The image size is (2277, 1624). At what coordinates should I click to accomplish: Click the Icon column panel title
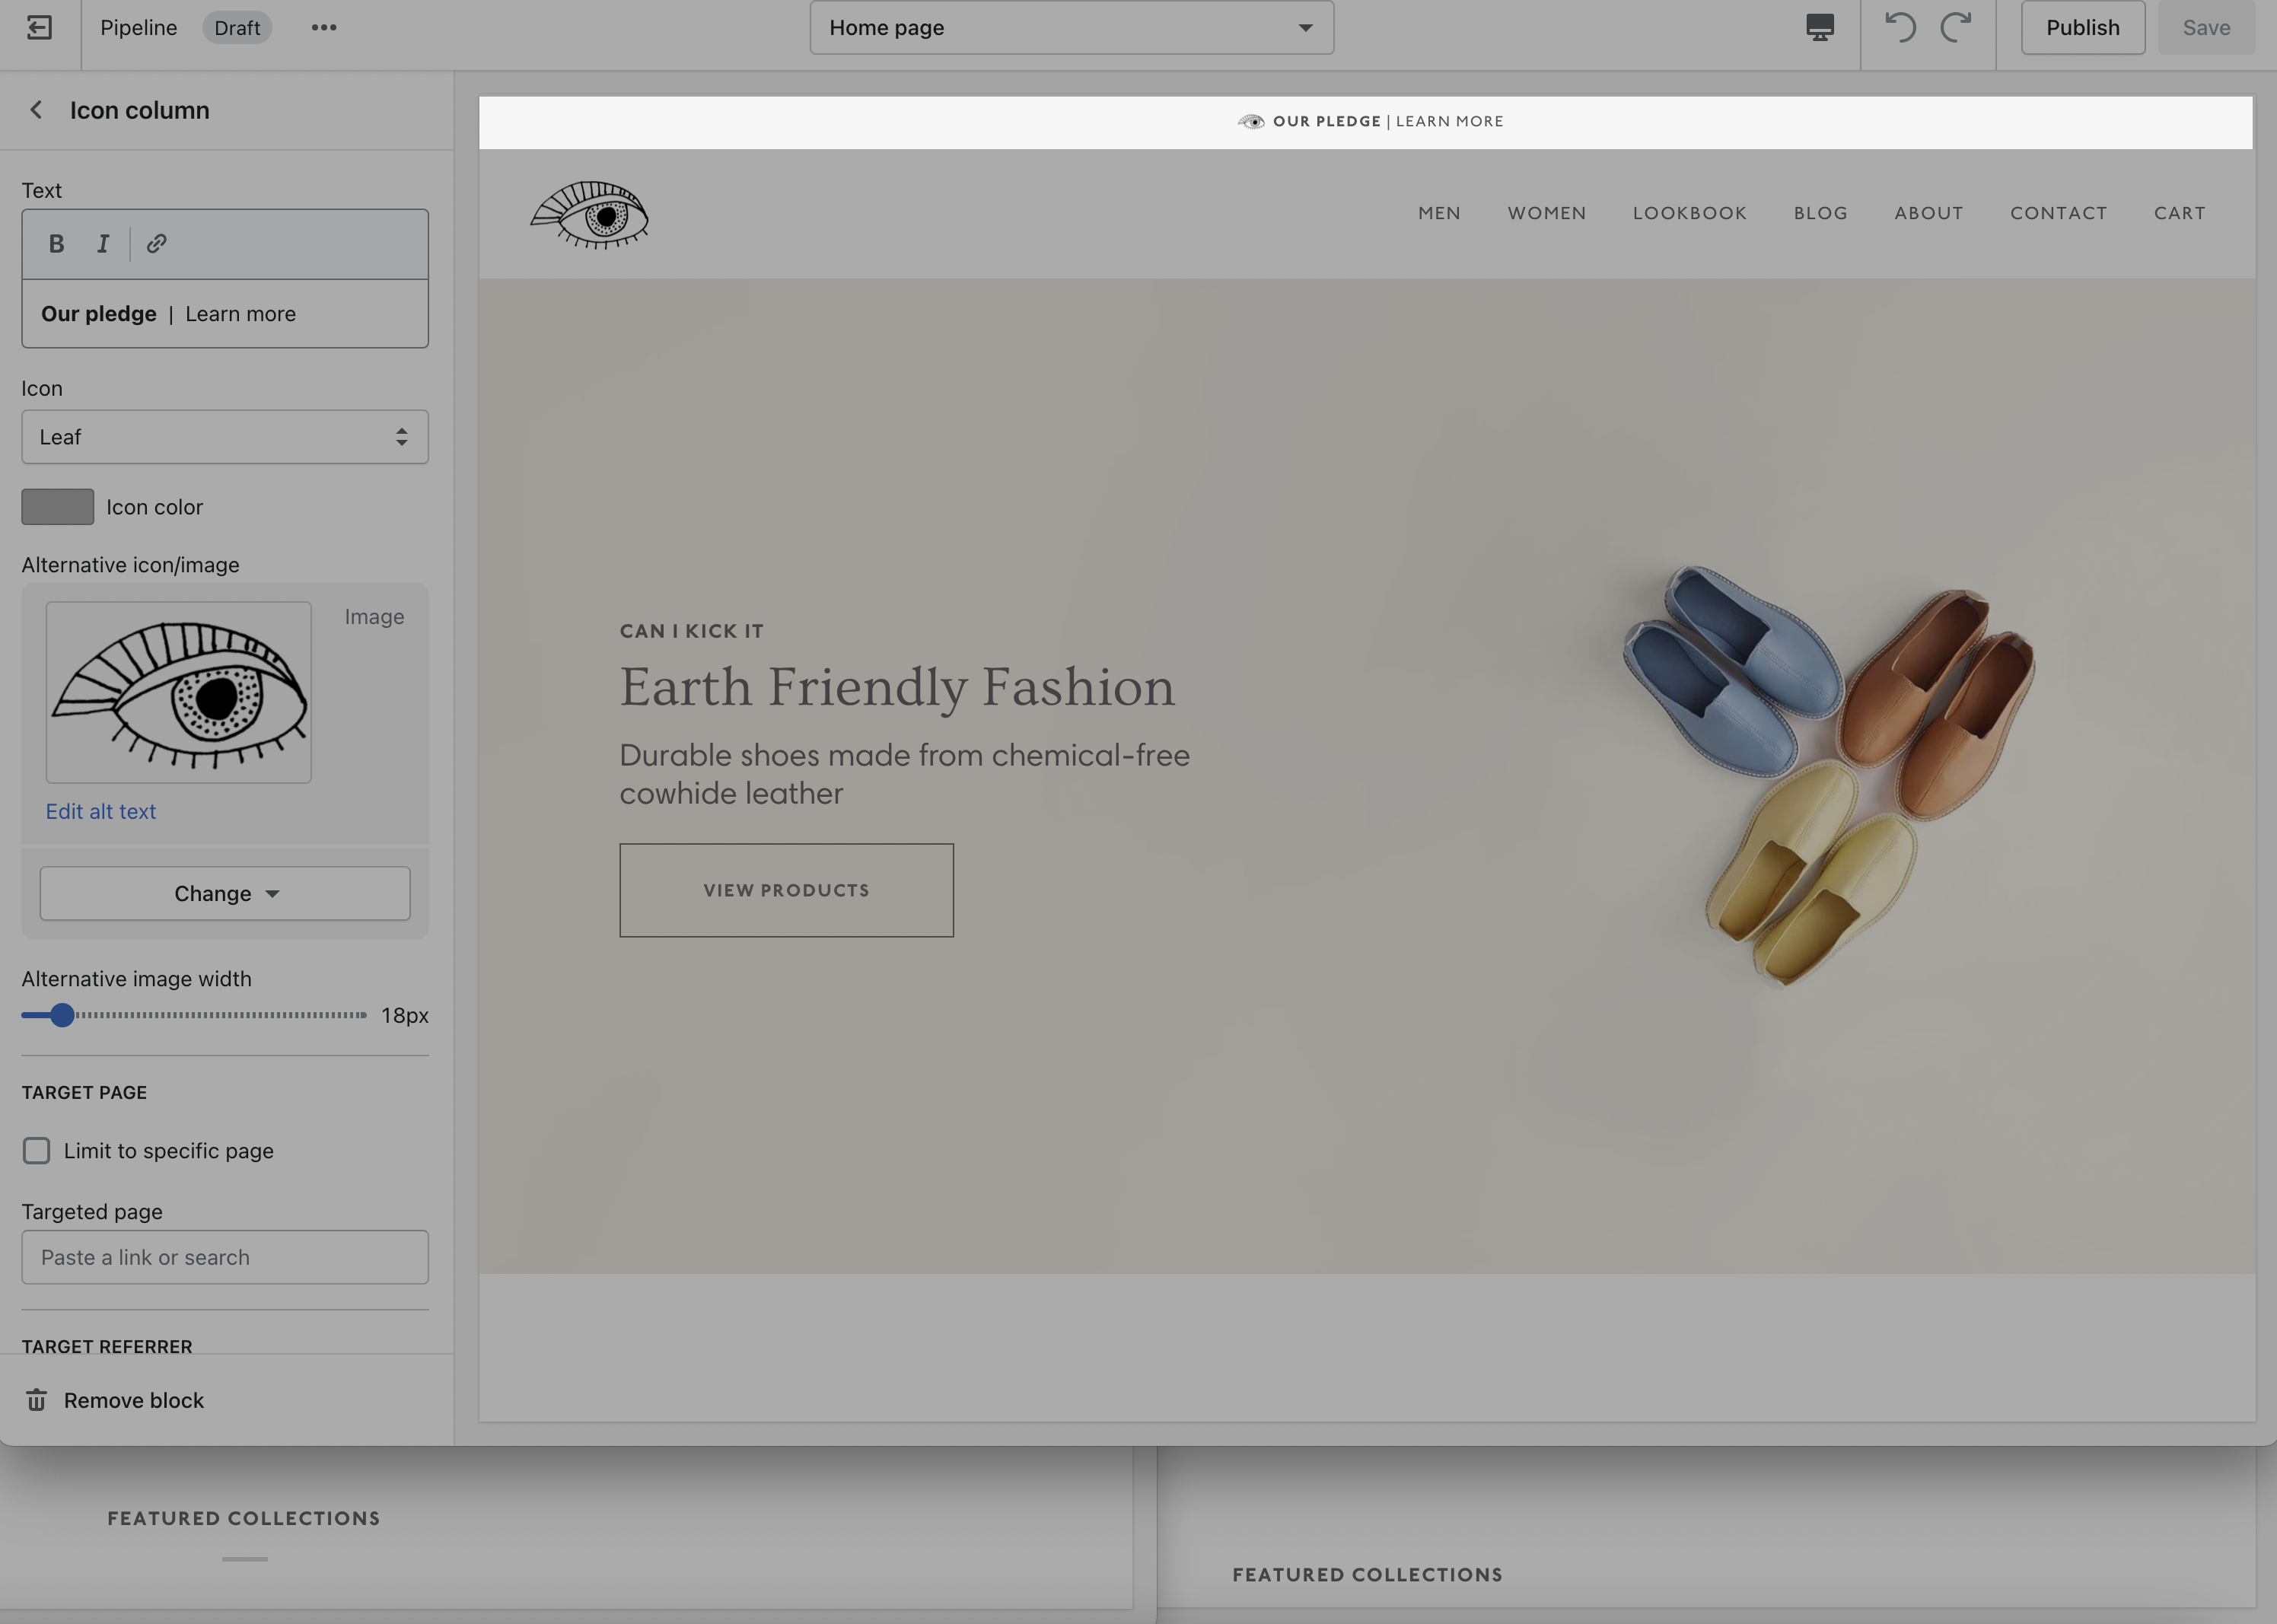click(140, 110)
